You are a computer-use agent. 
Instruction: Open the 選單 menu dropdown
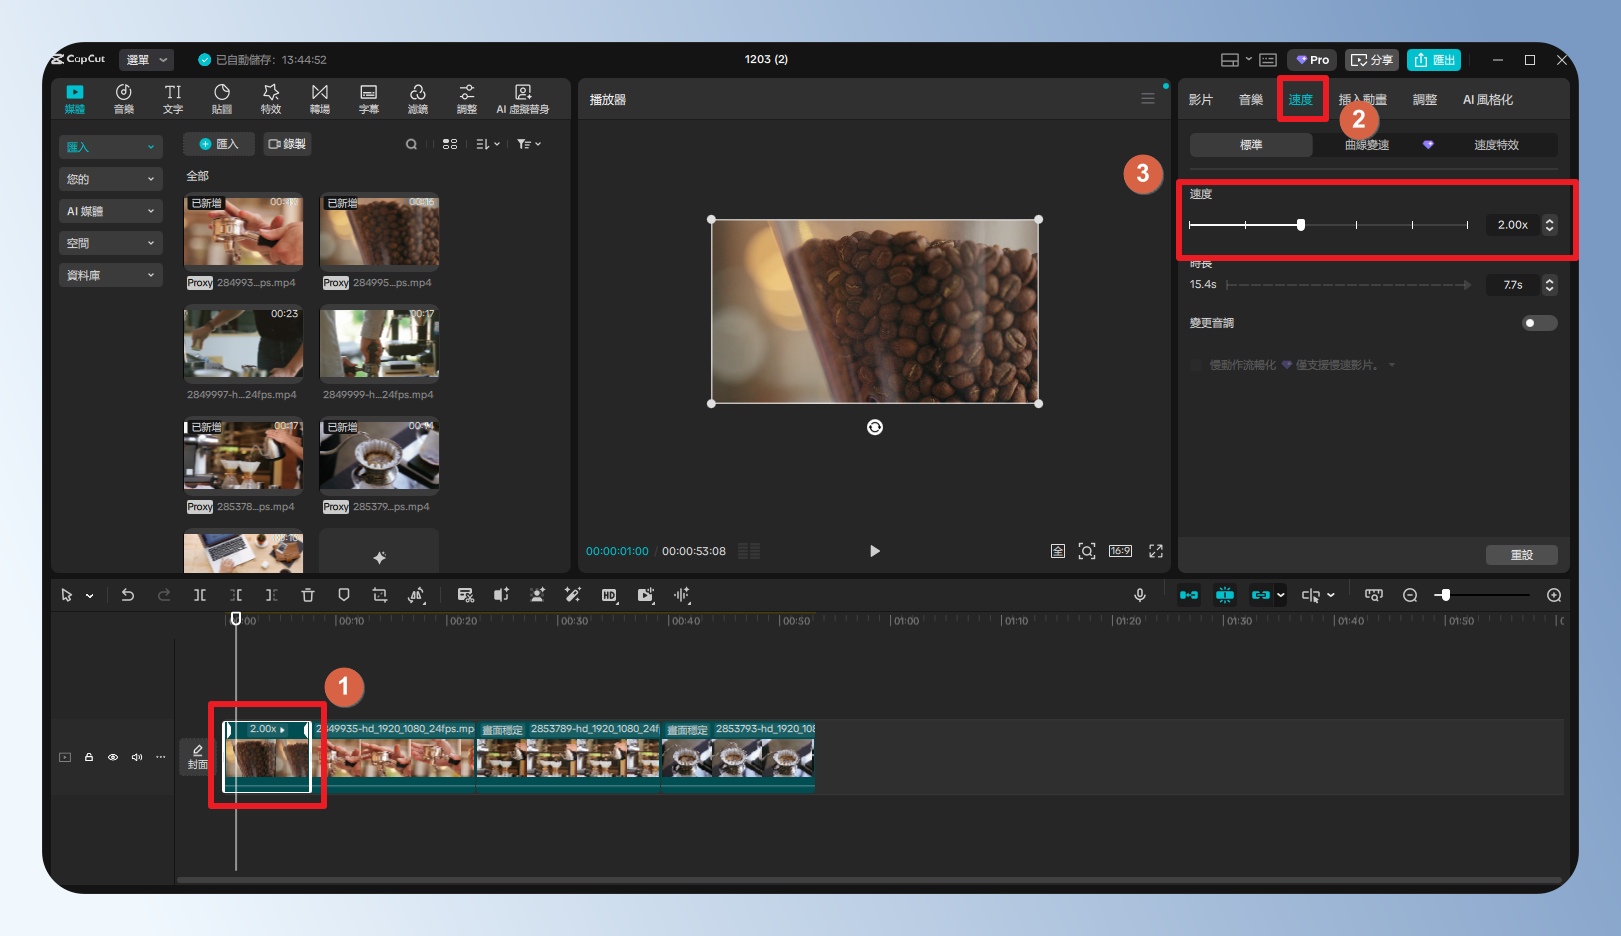146,60
